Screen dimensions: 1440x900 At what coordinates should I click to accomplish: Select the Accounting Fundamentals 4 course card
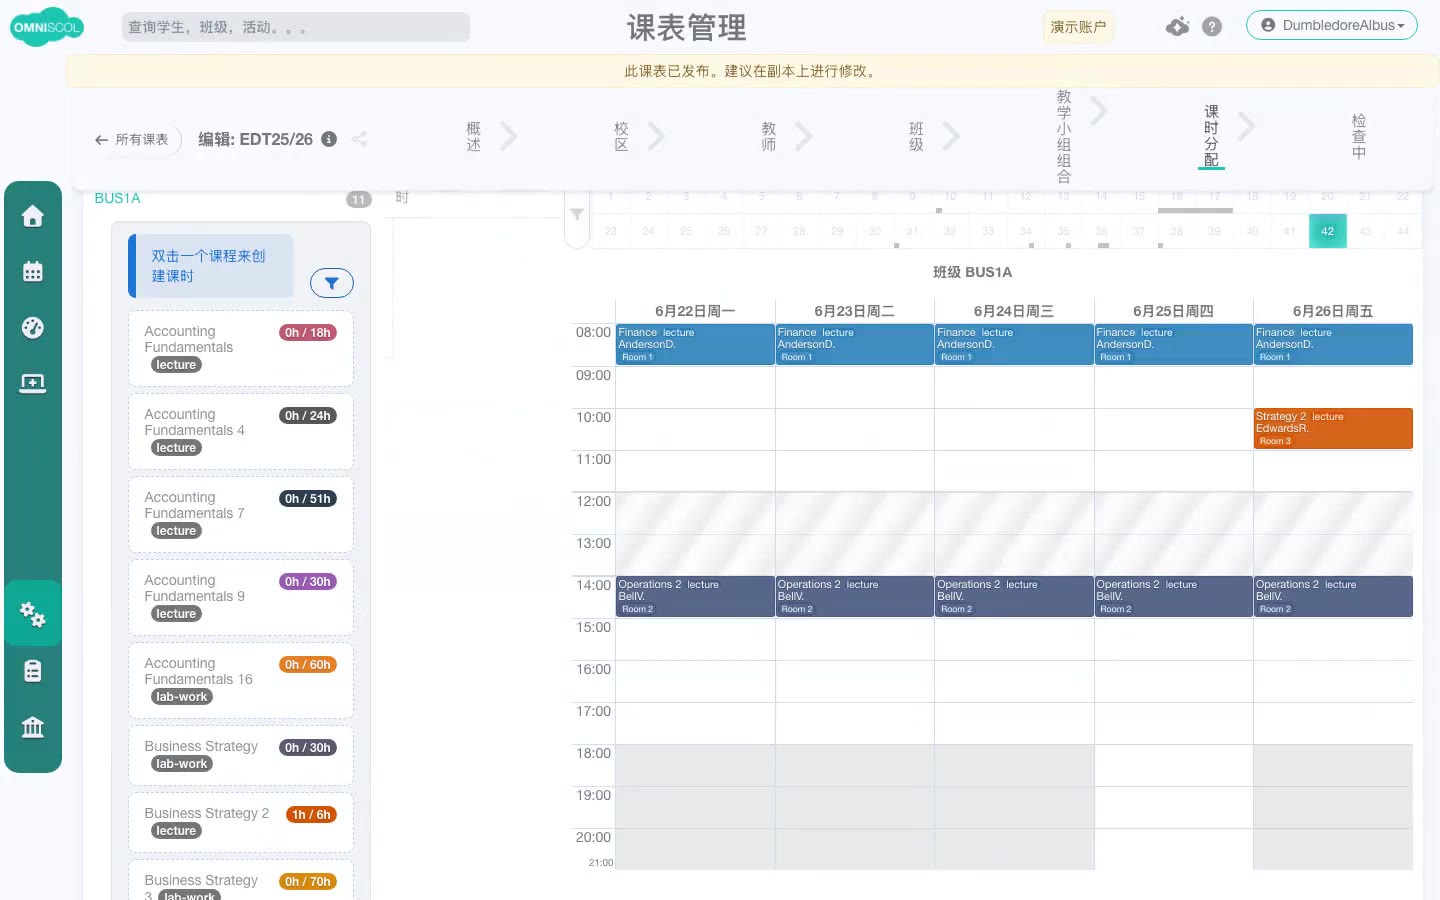241,431
